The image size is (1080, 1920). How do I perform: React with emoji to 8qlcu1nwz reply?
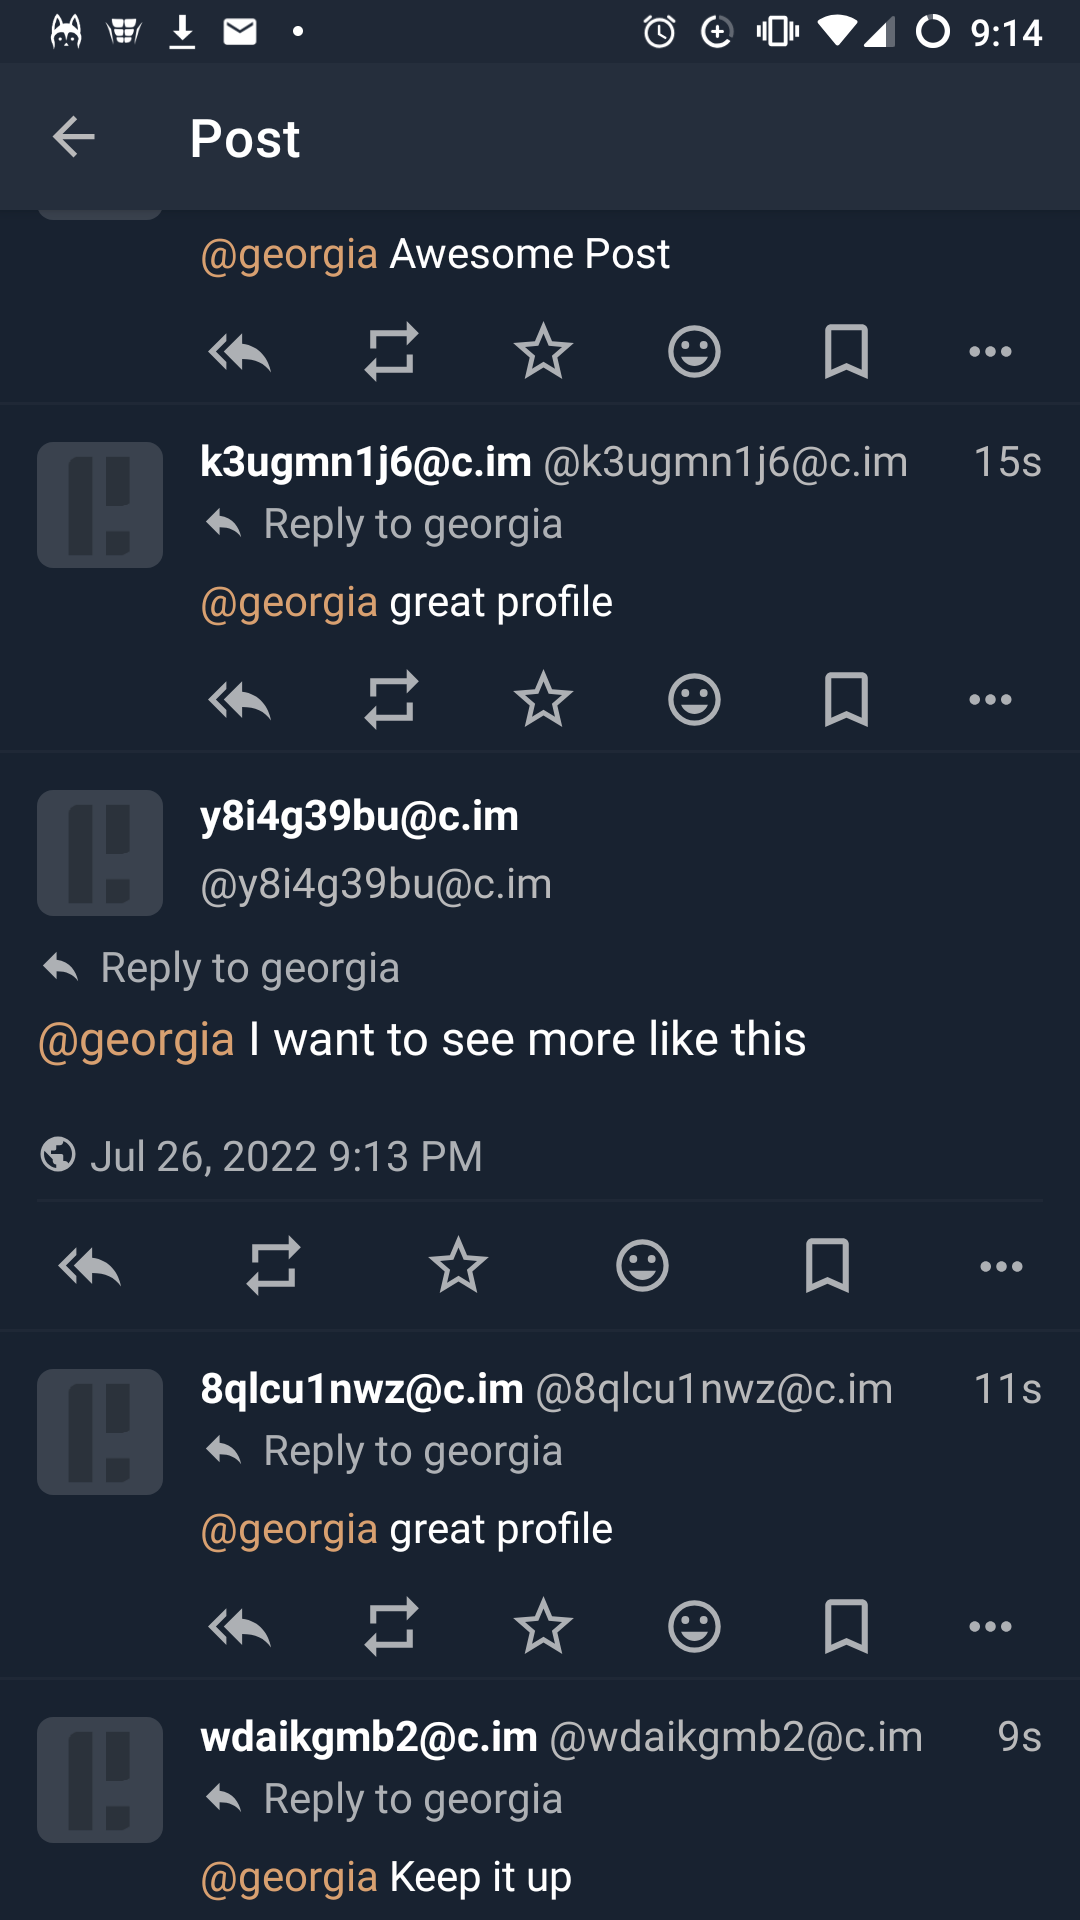694,1627
